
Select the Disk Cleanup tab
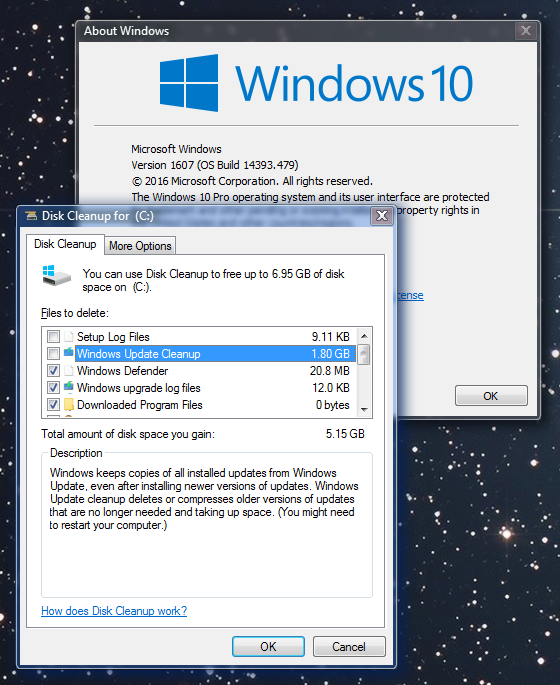point(65,244)
